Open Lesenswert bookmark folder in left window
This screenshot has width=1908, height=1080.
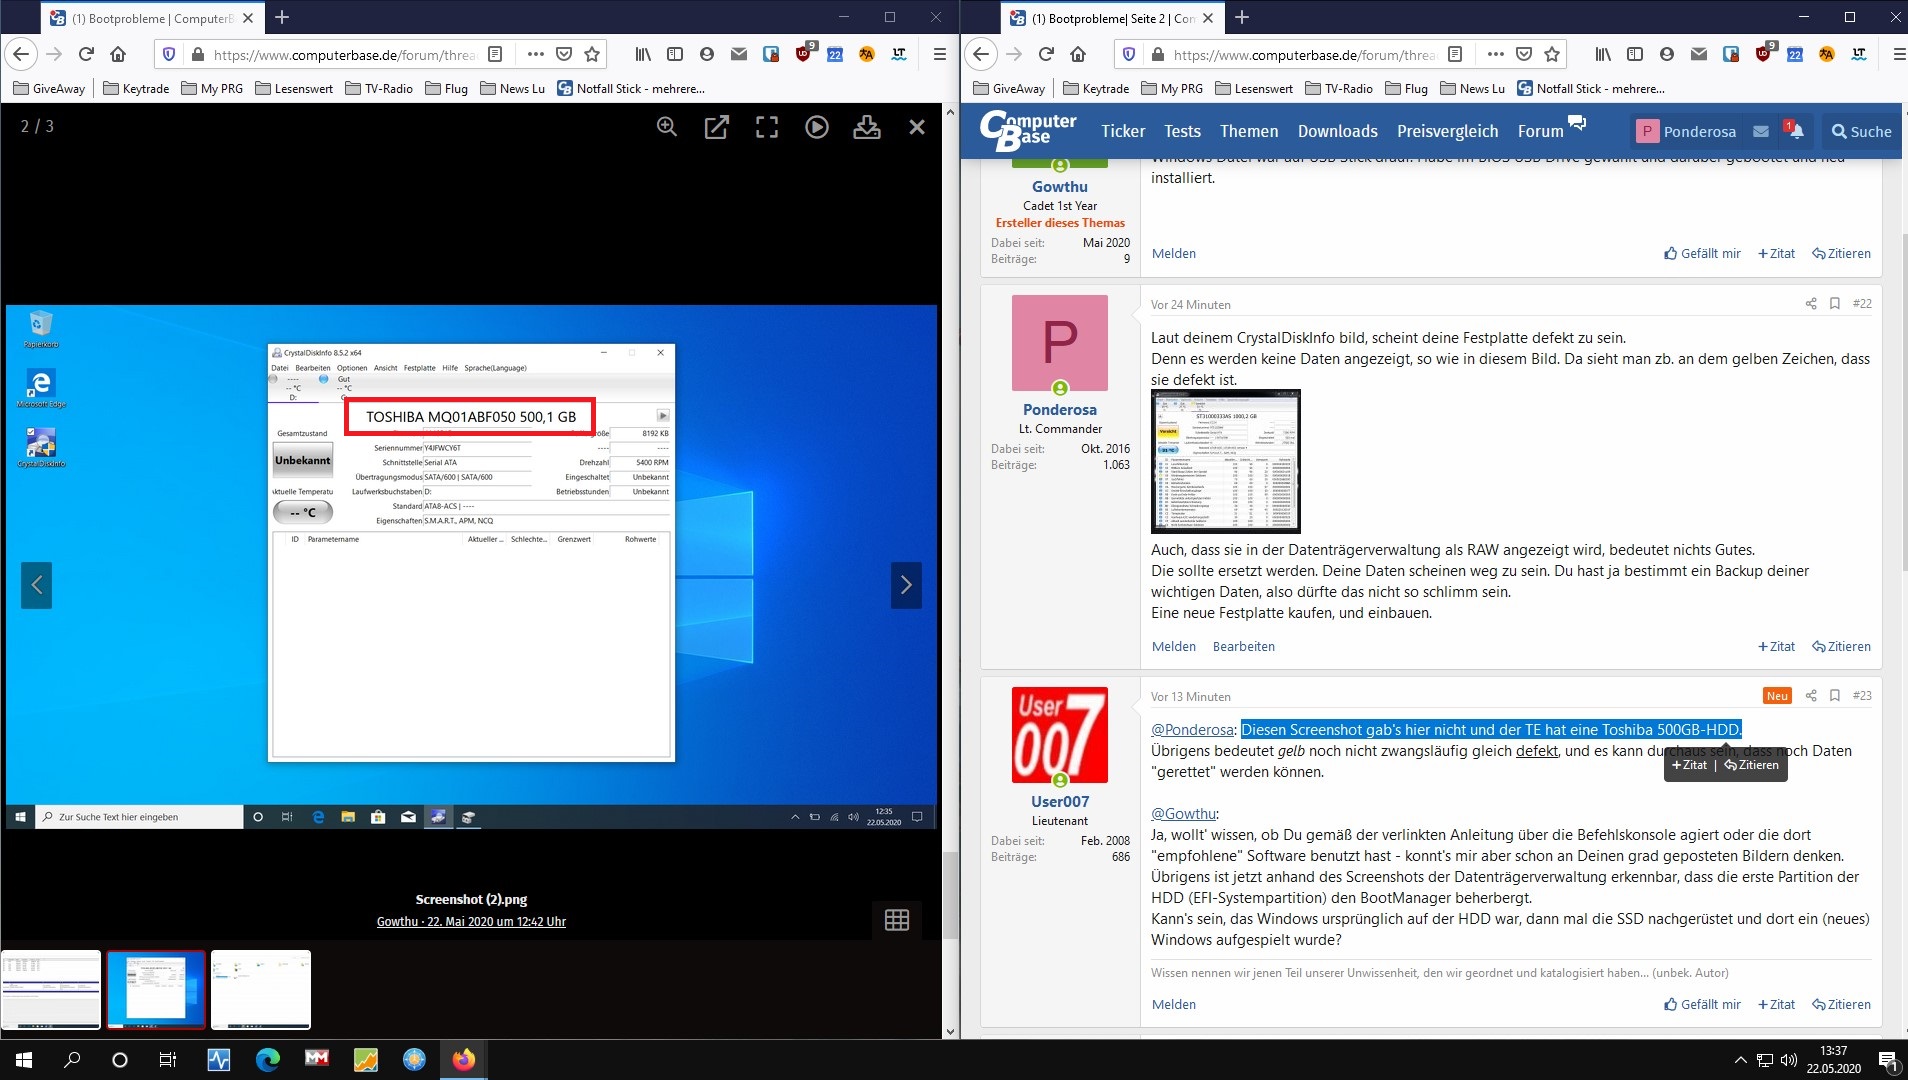(x=294, y=88)
